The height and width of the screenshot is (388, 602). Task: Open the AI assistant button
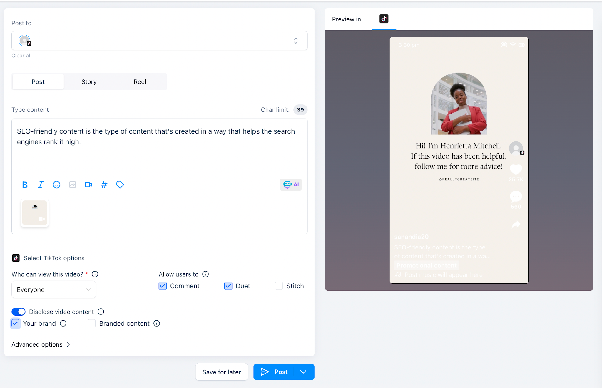tap(291, 185)
